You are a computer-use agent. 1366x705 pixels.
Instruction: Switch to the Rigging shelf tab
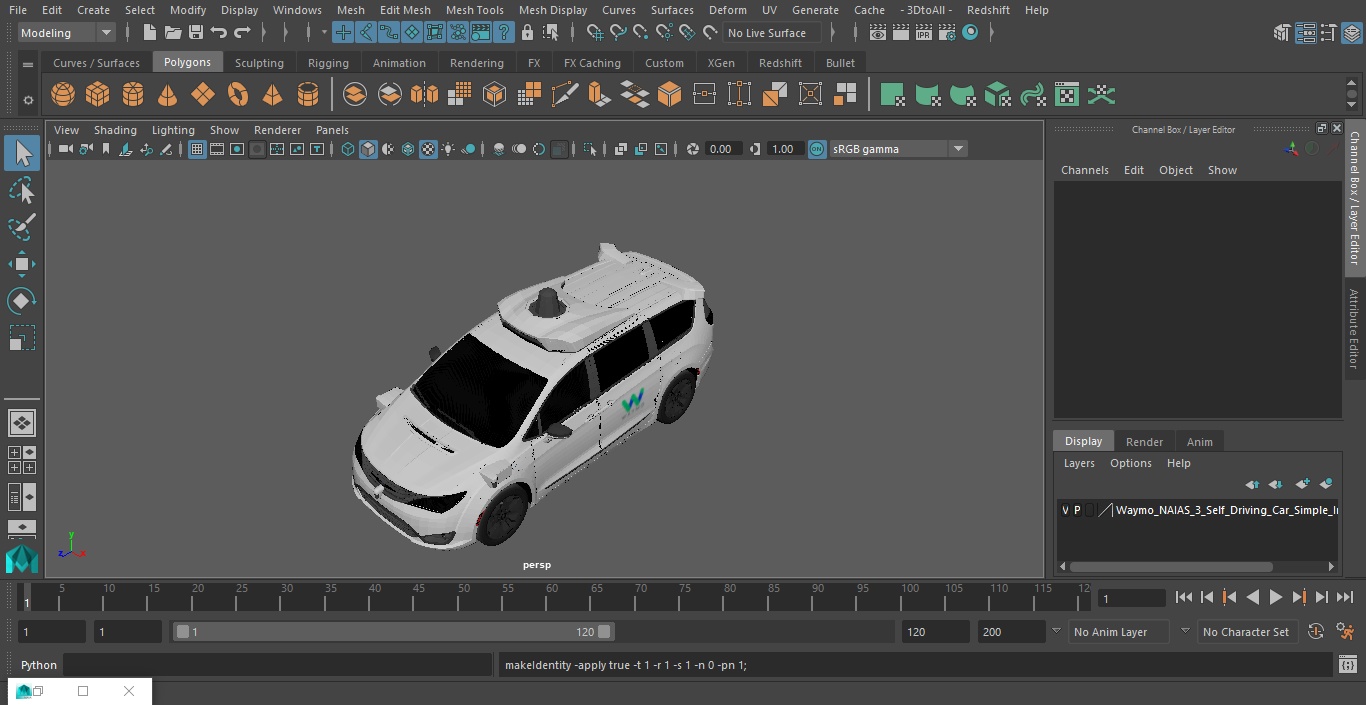[x=328, y=63]
